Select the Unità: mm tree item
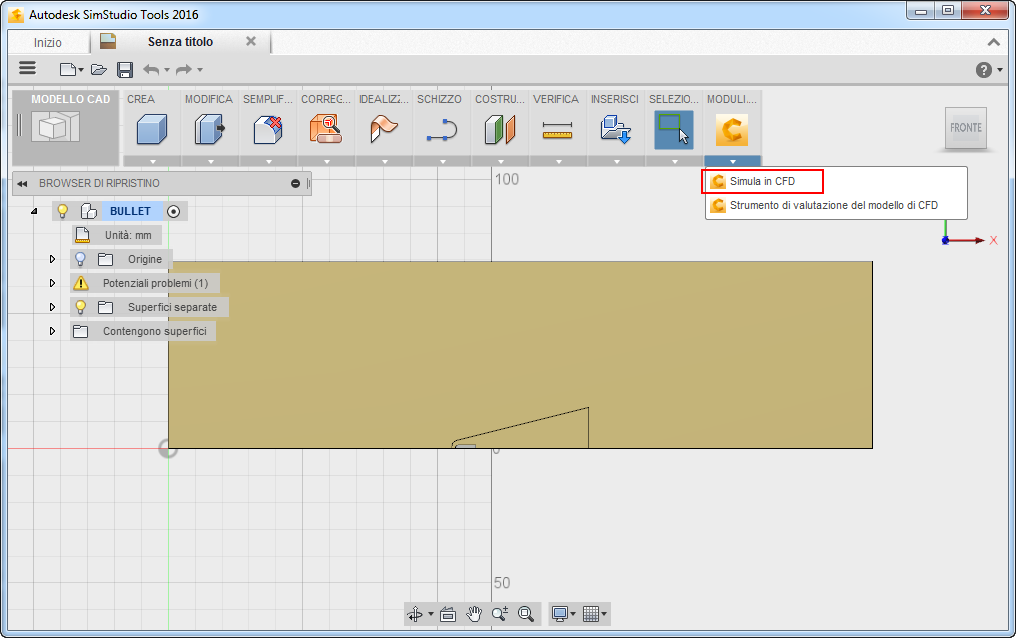1016x638 pixels. (128, 235)
